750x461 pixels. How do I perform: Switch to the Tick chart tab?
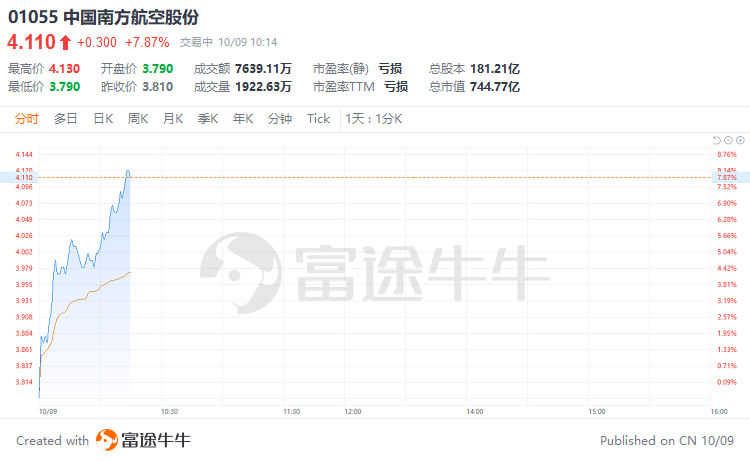pos(319,119)
